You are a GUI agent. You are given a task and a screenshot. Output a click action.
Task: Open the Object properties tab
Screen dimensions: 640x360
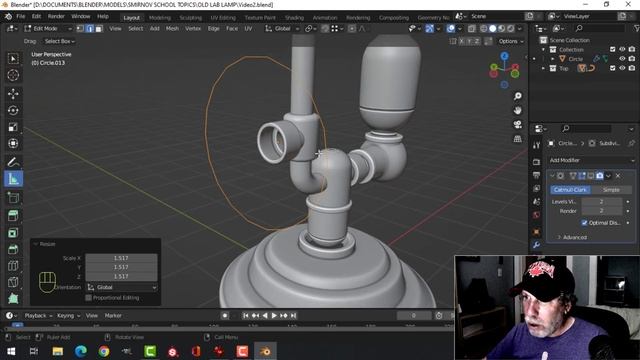point(536,232)
